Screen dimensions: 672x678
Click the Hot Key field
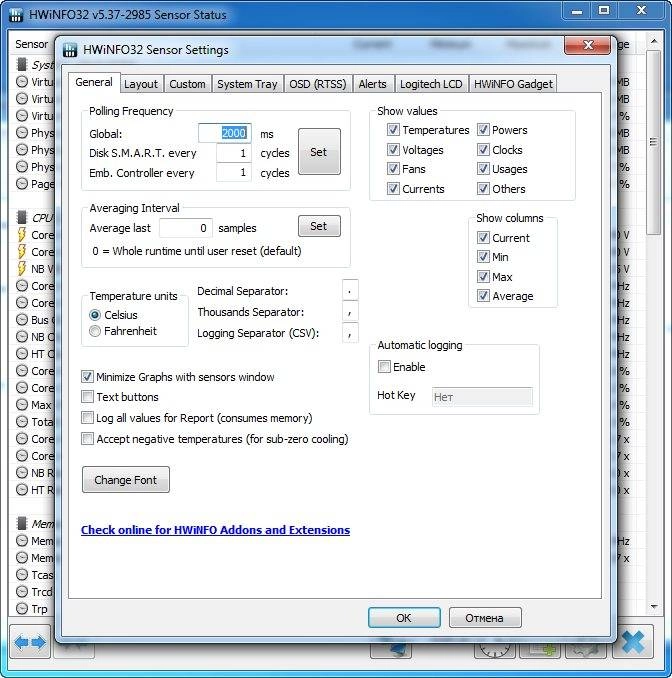(482, 397)
